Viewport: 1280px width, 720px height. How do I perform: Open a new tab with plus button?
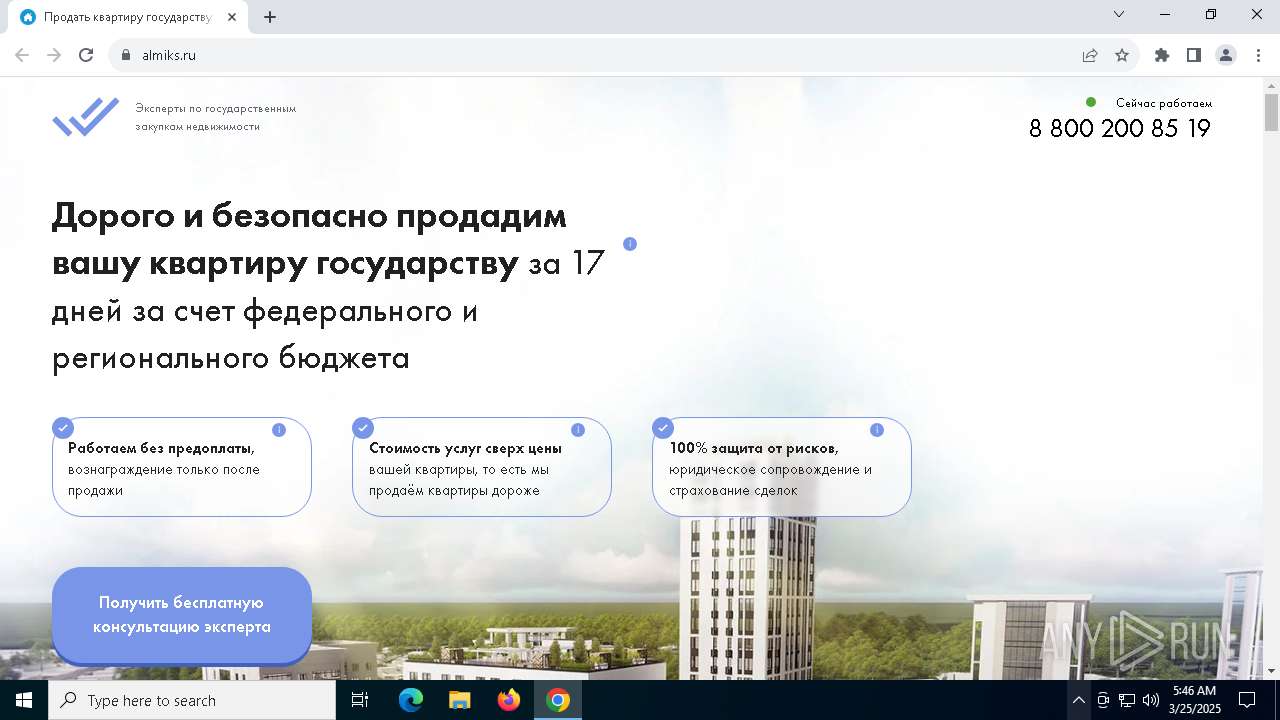[x=270, y=17]
